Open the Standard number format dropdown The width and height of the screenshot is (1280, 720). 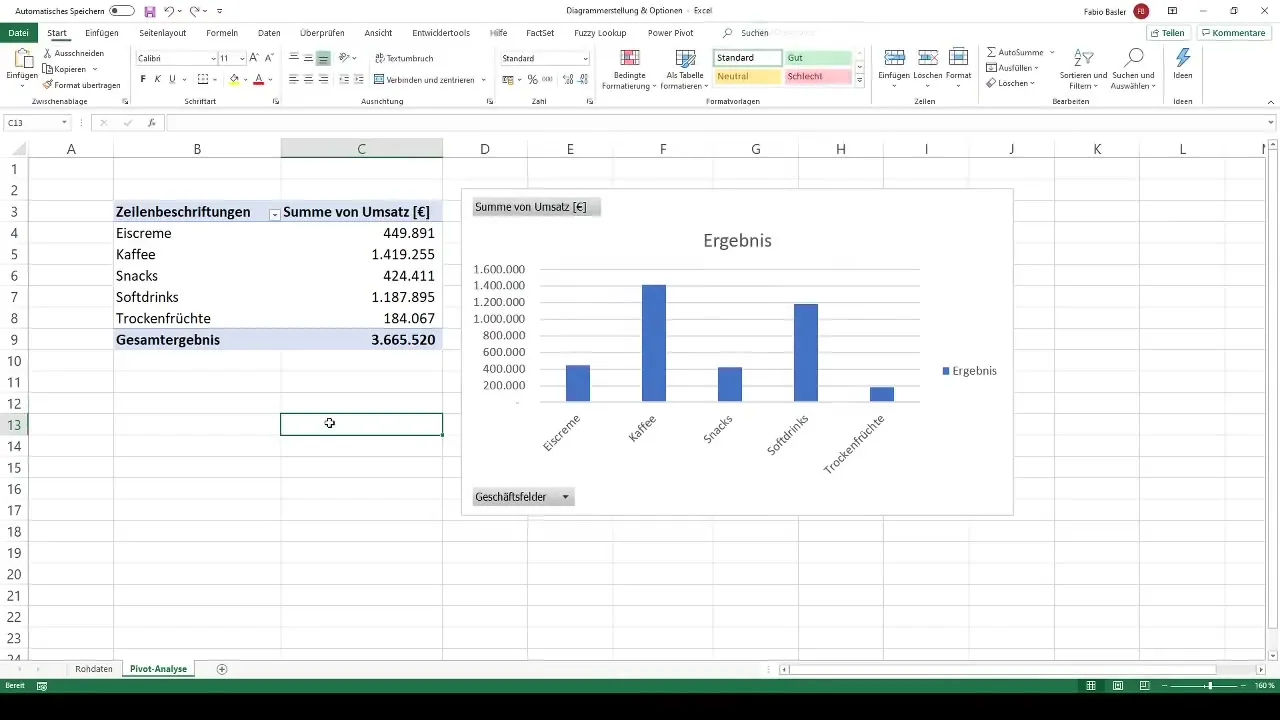585,59
